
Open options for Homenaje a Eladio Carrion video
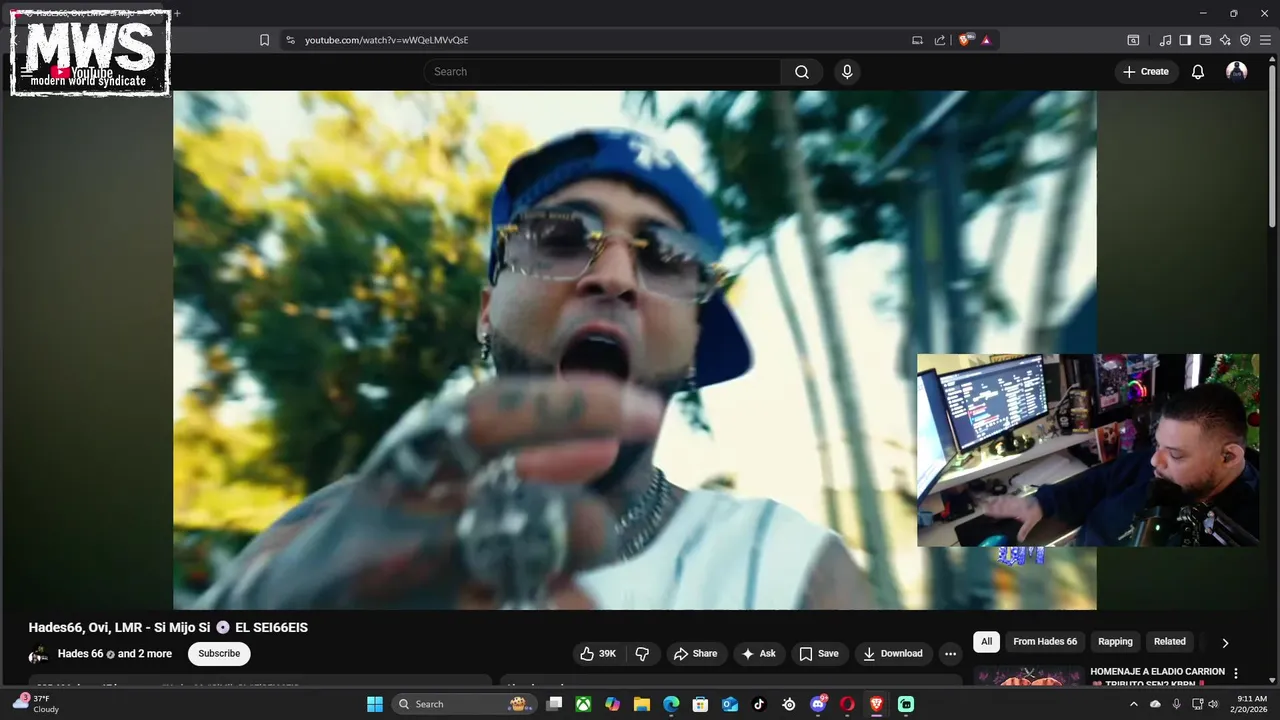click(x=1236, y=674)
